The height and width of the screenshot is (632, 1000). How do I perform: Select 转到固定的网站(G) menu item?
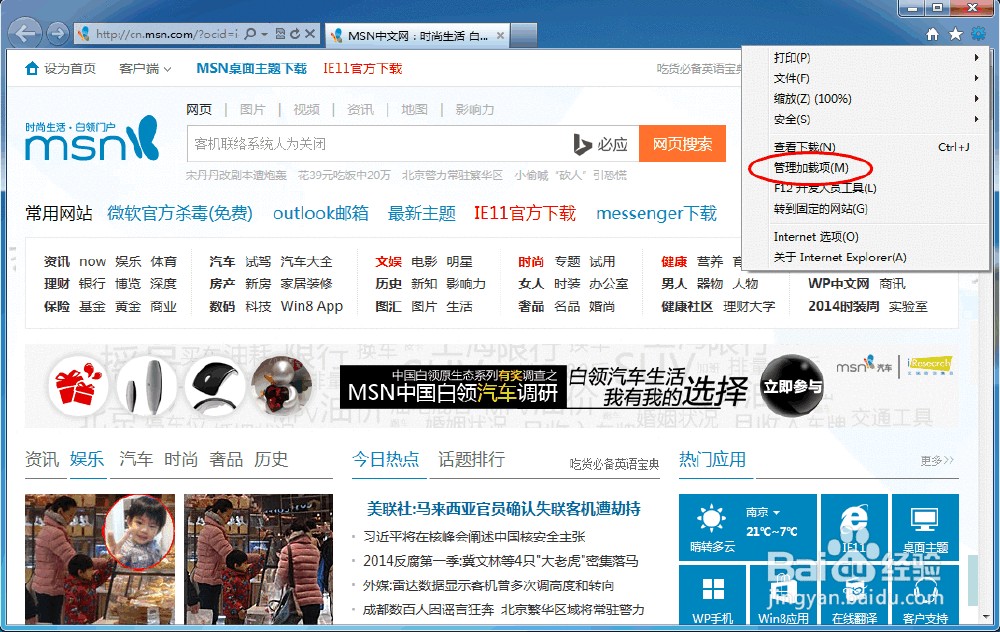[x=865, y=209]
